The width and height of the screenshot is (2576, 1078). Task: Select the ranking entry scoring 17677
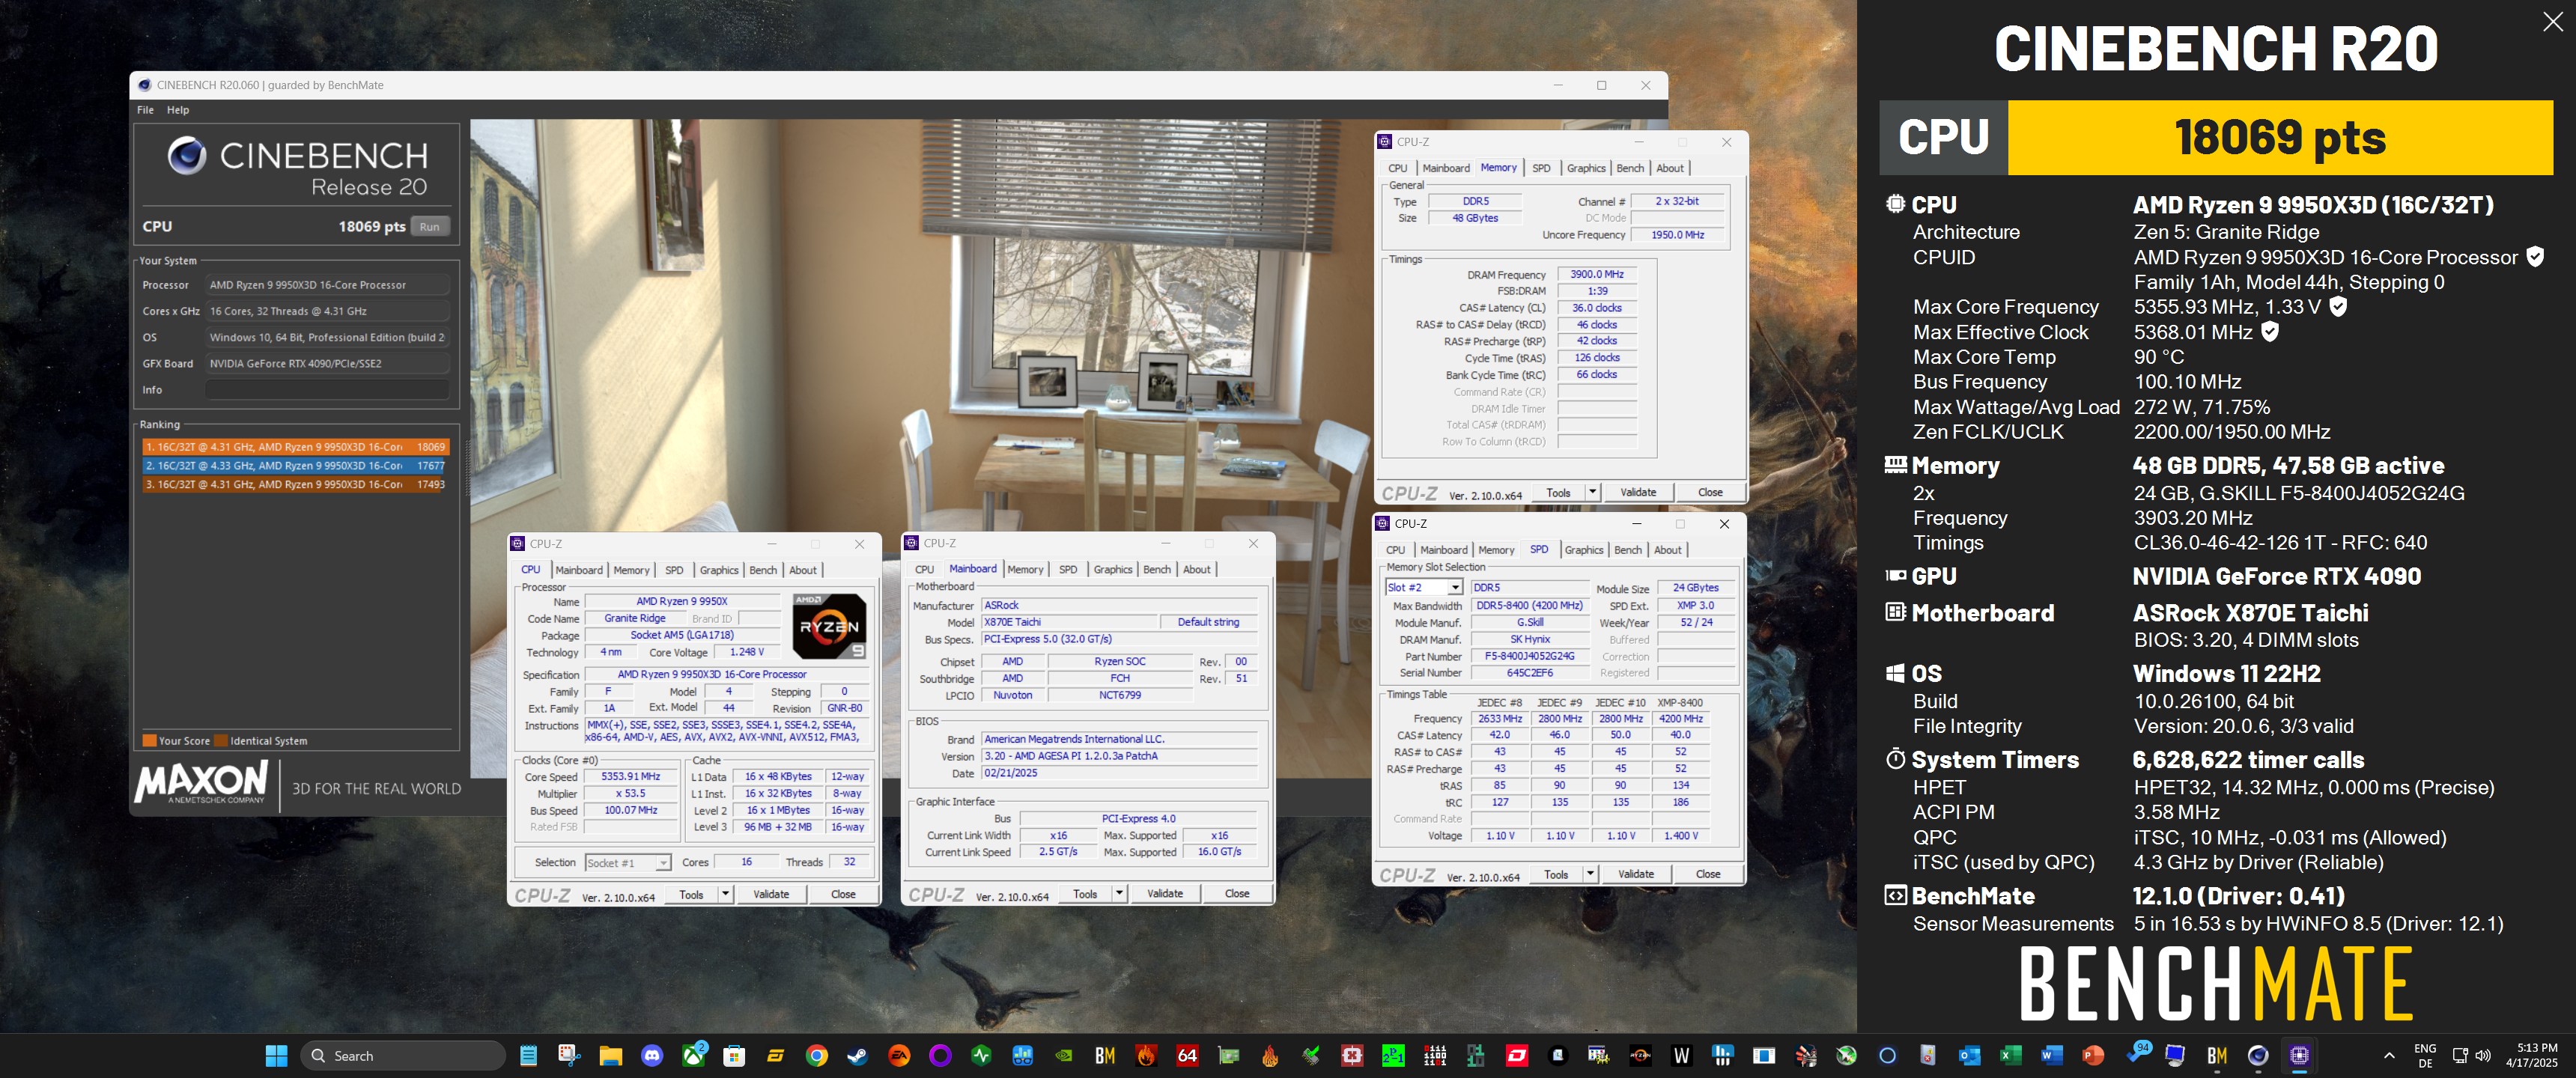pos(295,465)
